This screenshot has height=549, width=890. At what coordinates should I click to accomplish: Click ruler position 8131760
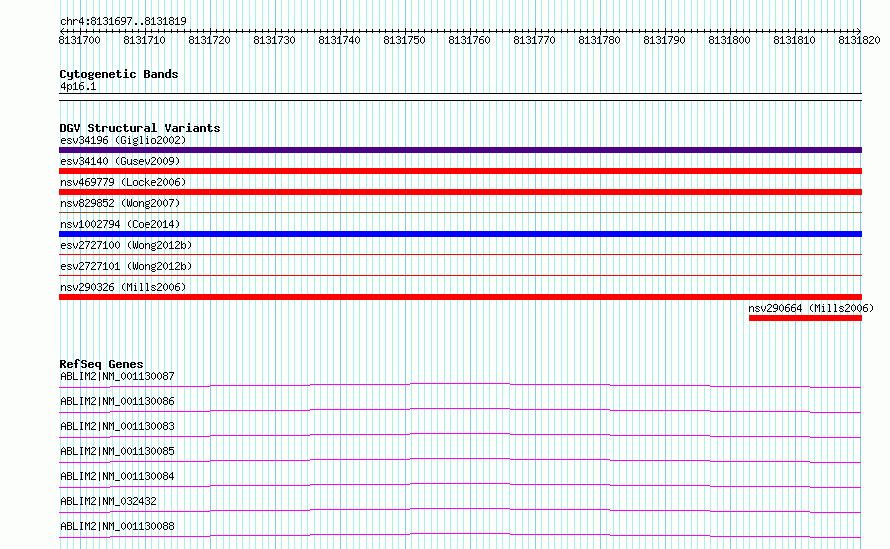tap(469, 40)
